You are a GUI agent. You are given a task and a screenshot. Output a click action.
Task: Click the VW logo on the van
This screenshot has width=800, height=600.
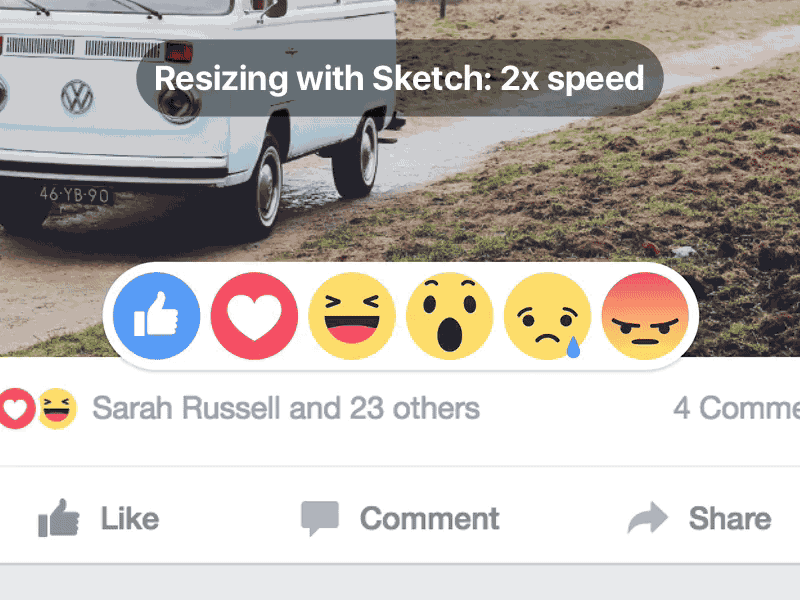tap(77, 97)
